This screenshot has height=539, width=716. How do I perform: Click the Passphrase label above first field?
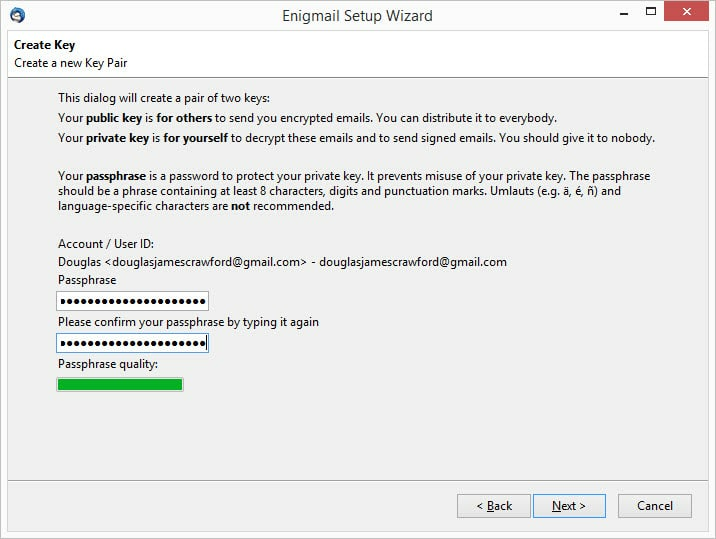(87, 280)
